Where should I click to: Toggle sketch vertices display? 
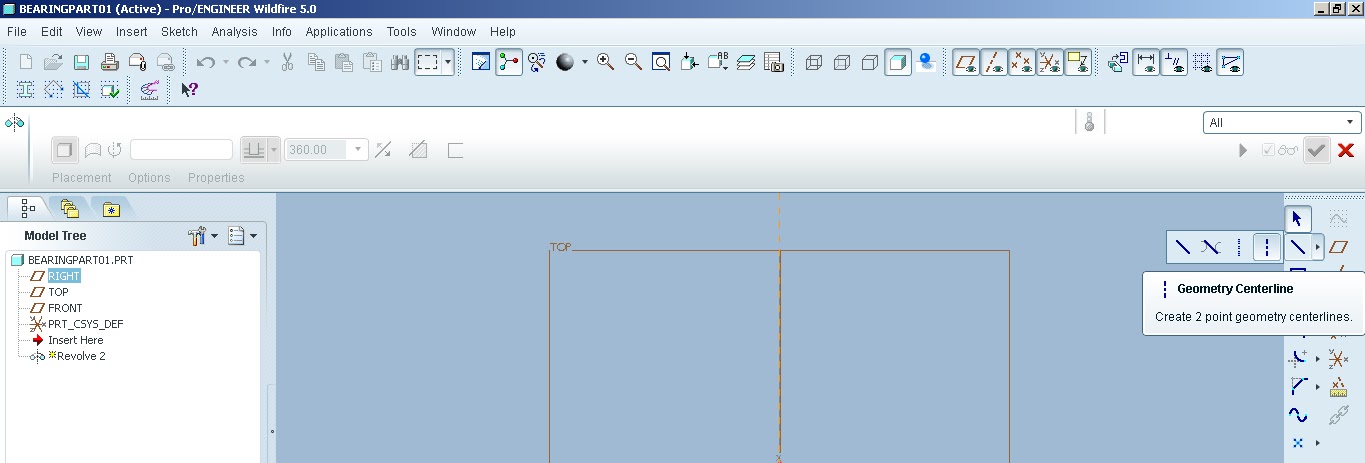(x=1230, y=62)
